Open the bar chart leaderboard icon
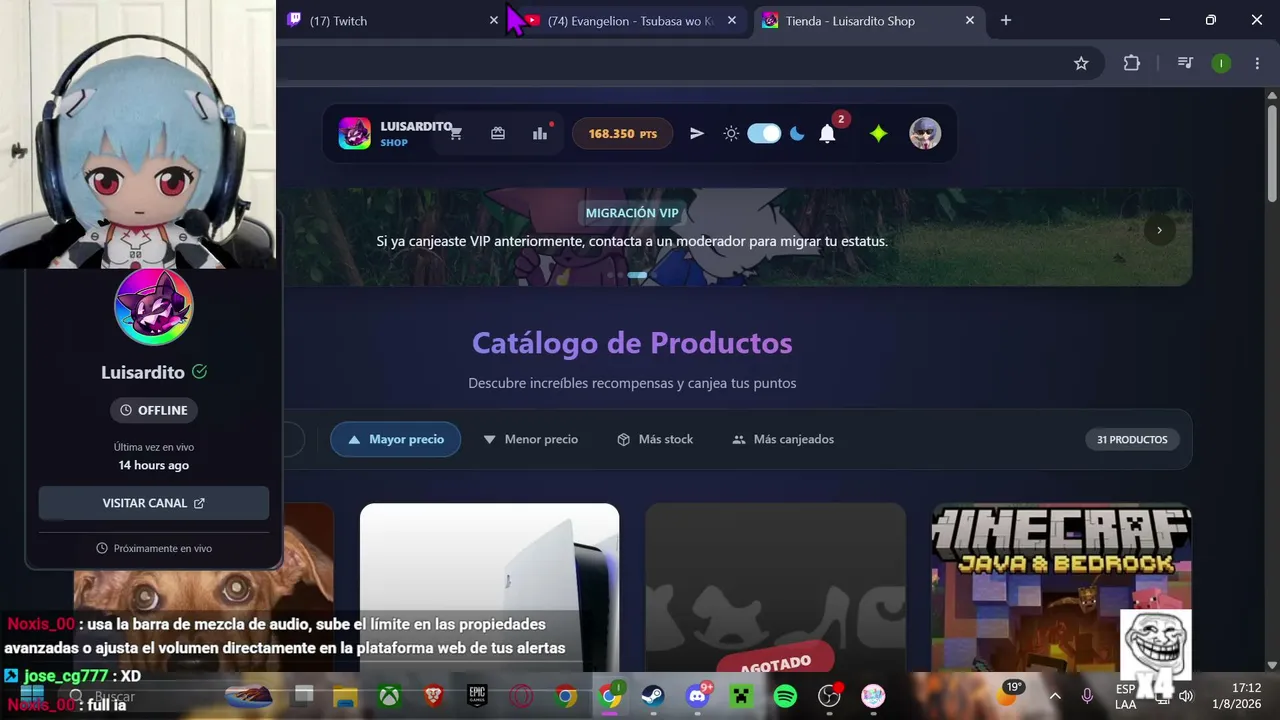The width and height of the screenshot is (1280, 720). pyautogui.click(x=540, y=134)
